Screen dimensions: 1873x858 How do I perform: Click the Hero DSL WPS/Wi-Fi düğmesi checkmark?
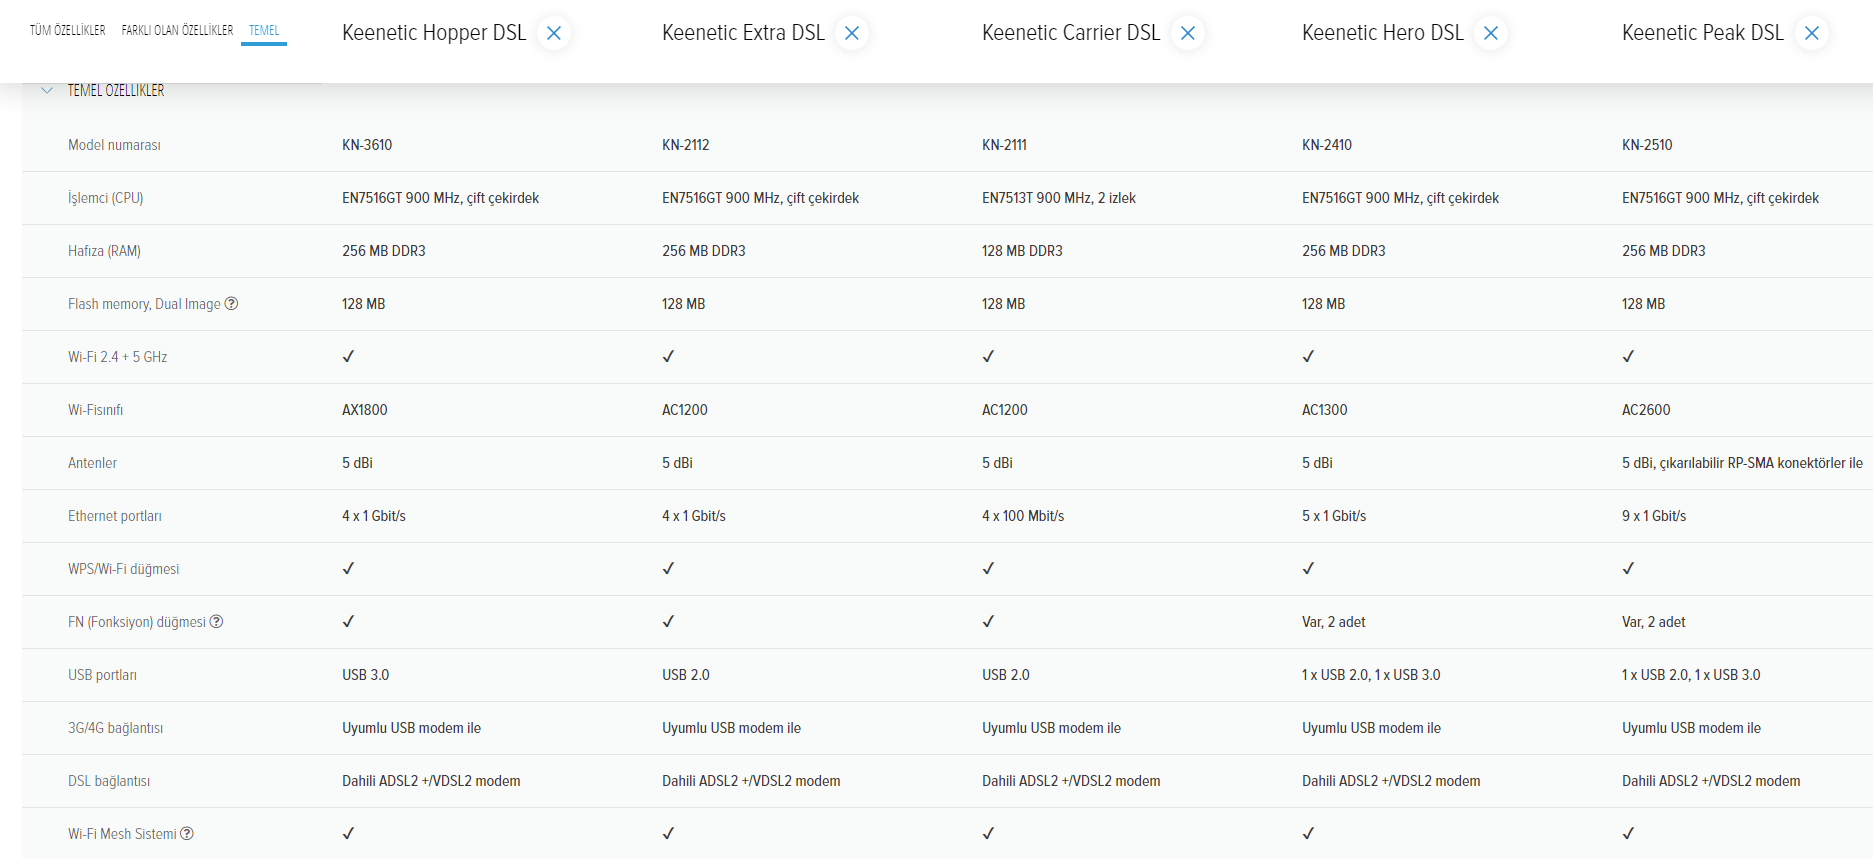tap(1308, 569)
